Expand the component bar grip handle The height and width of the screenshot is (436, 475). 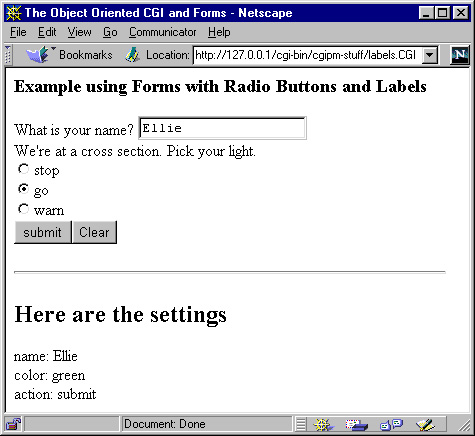pyautogui.click(x=301, y=425)
